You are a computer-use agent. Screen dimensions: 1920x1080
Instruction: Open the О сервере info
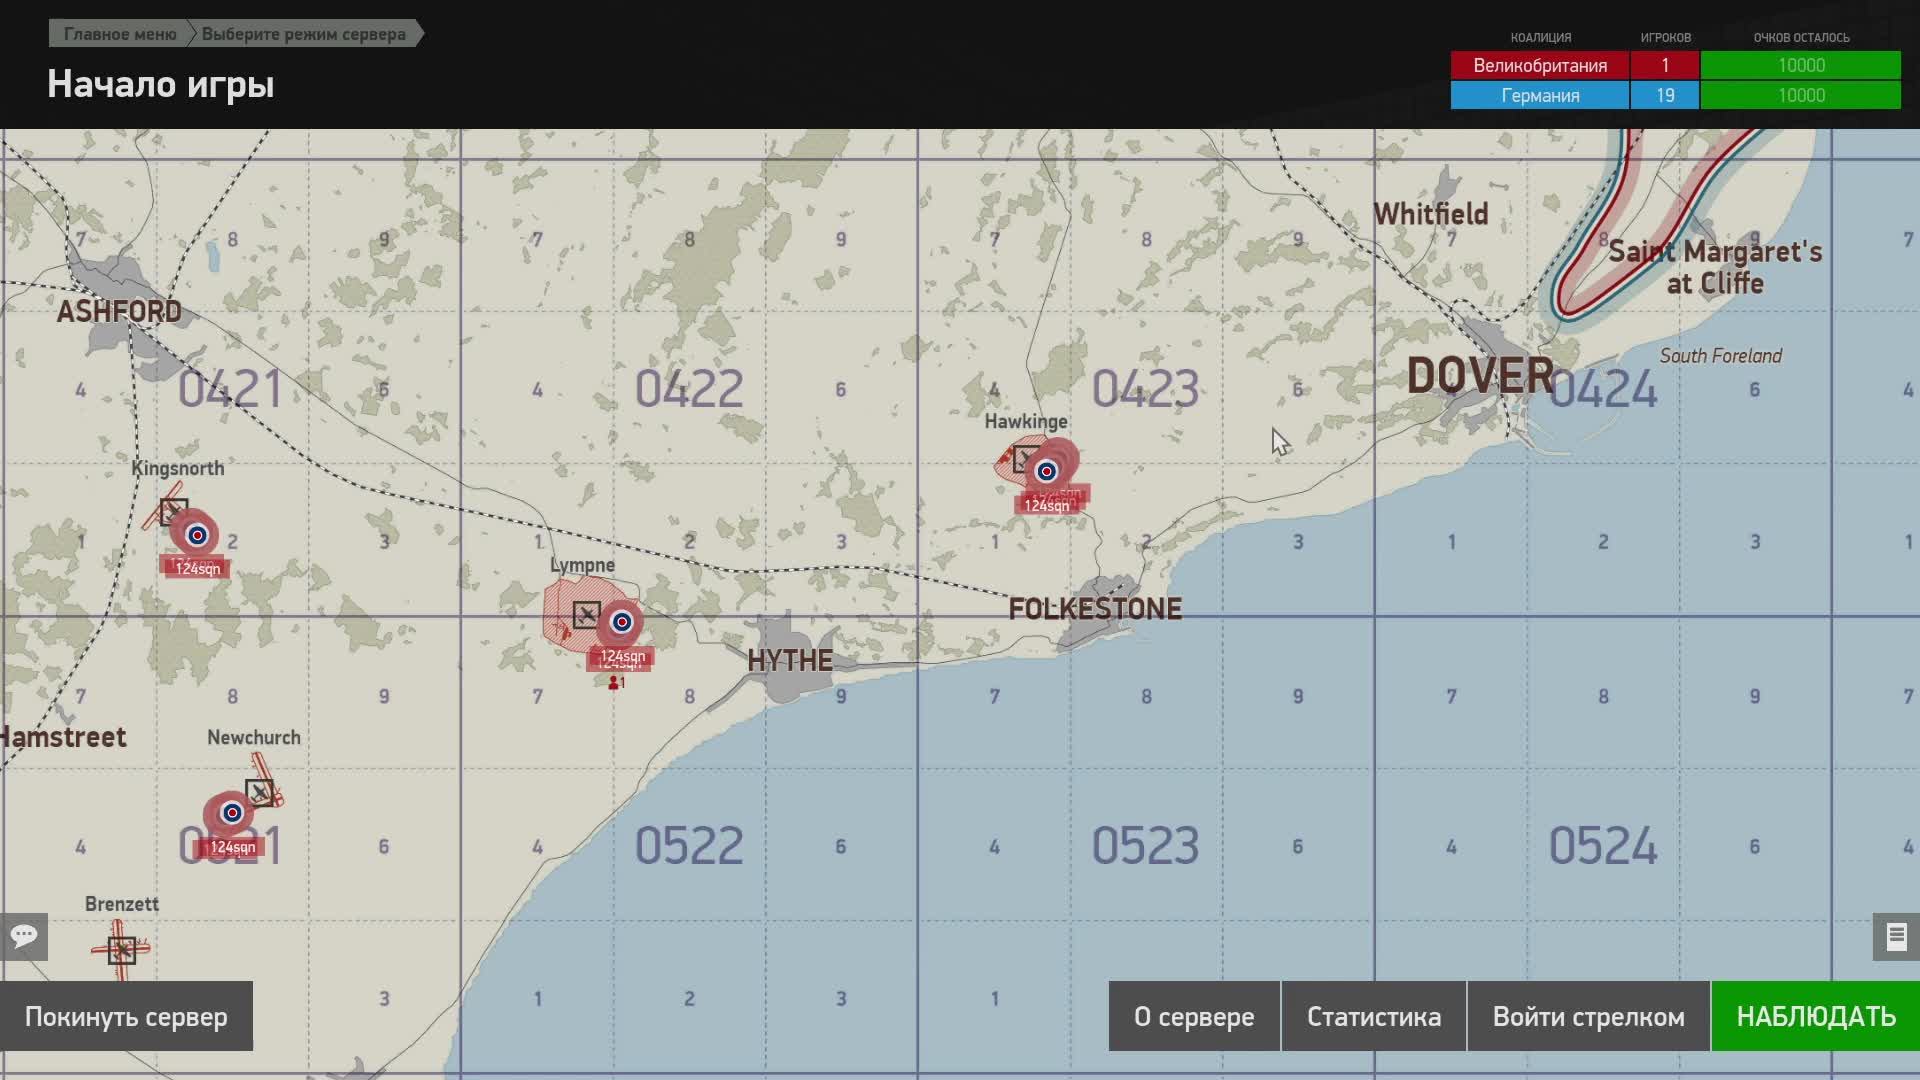(x=1193, y=1017)
